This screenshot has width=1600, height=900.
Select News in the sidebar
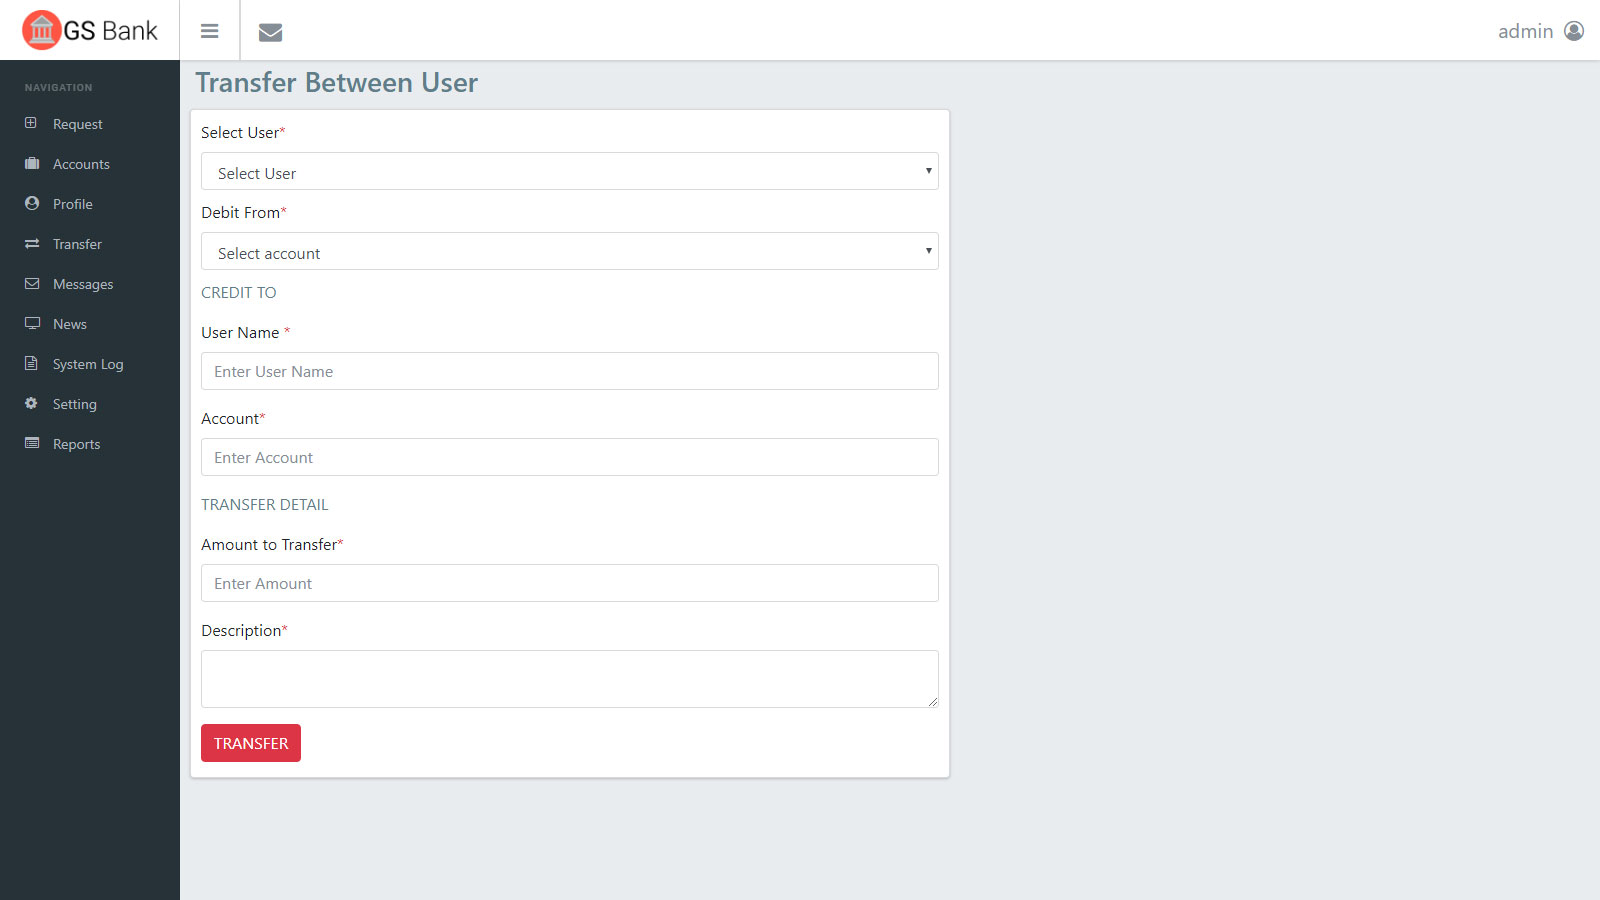pos(69,324)
